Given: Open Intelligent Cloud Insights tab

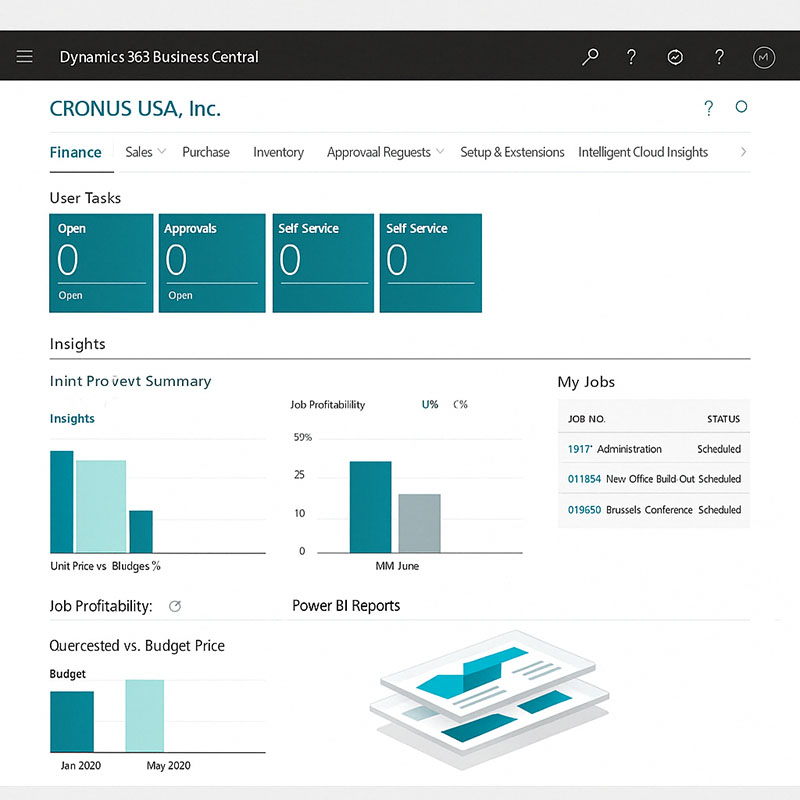Looking at the screenshot, I should coord(642,152).
